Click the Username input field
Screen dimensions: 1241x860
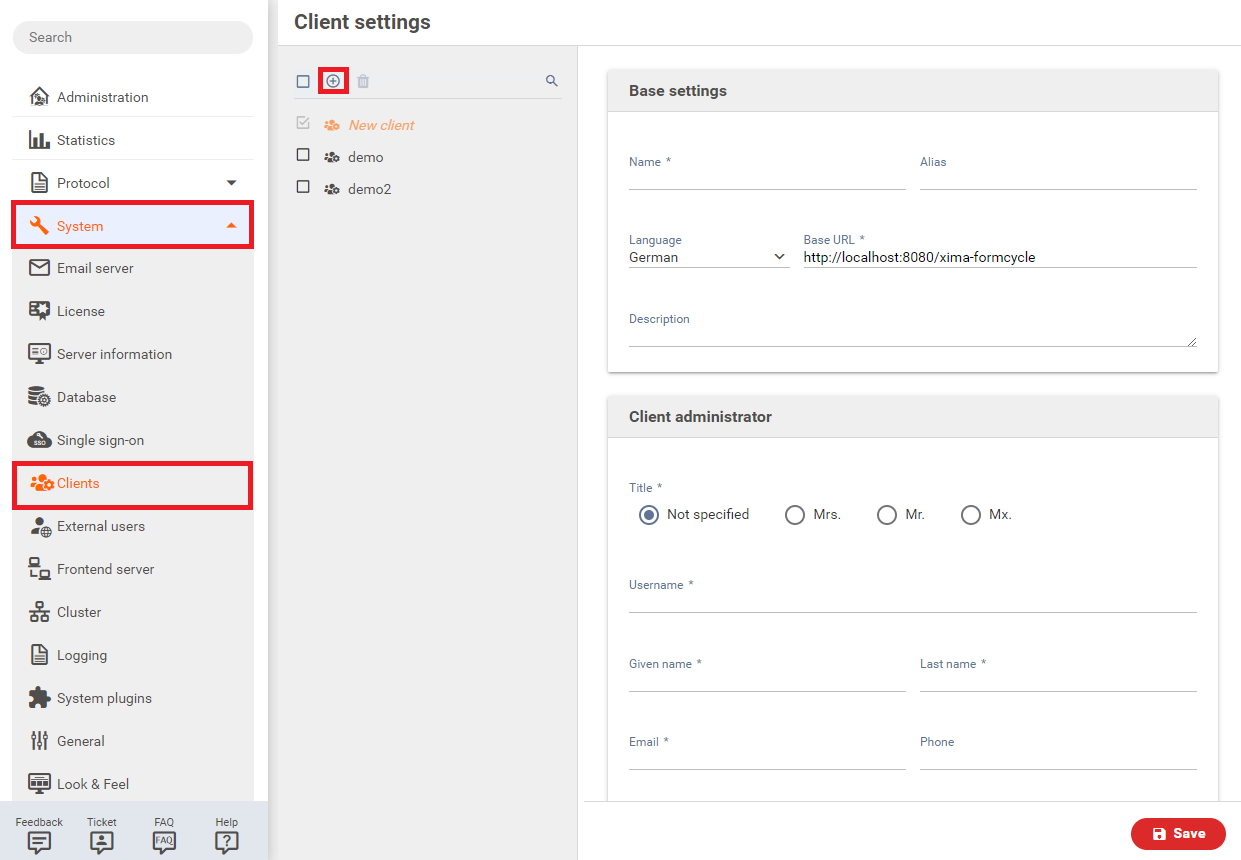click(x=912, y=602)
